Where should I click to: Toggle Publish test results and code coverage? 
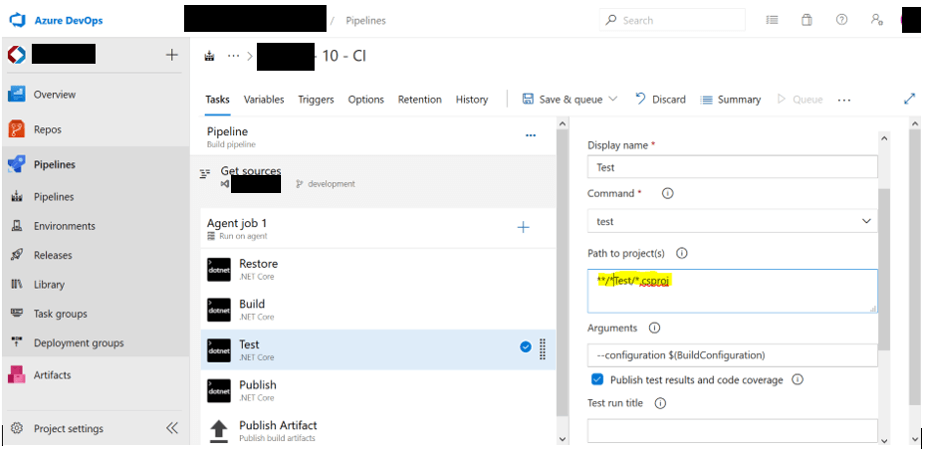tap(597, 380)
